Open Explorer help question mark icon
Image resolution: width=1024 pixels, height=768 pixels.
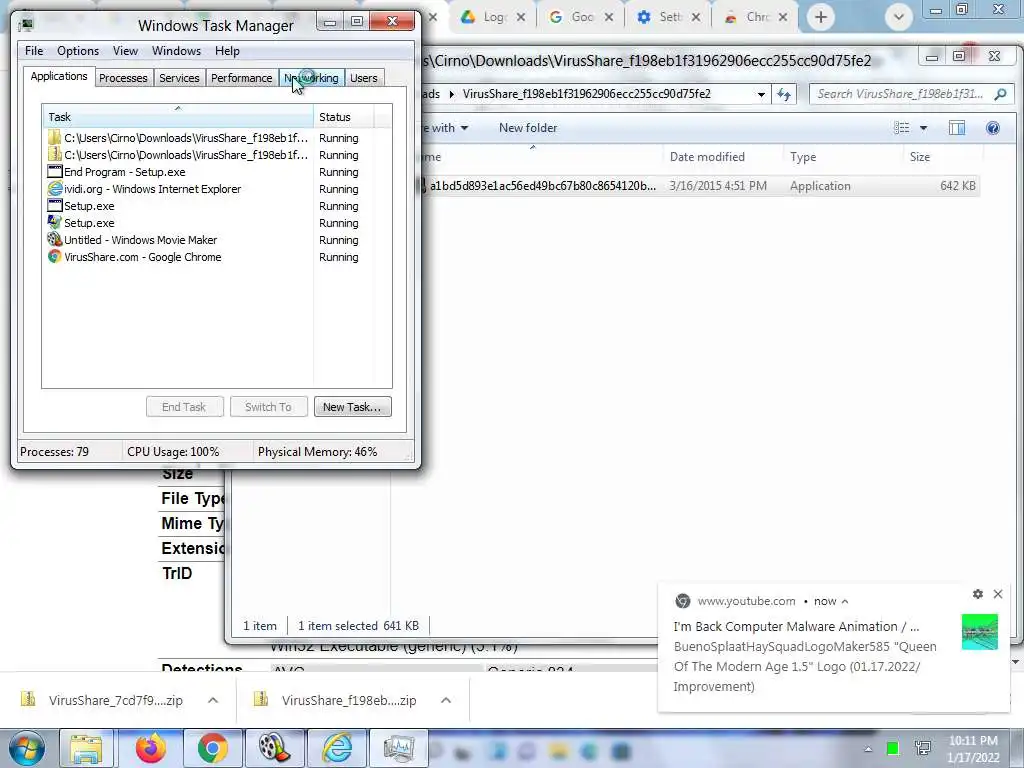tap(993, 128)
